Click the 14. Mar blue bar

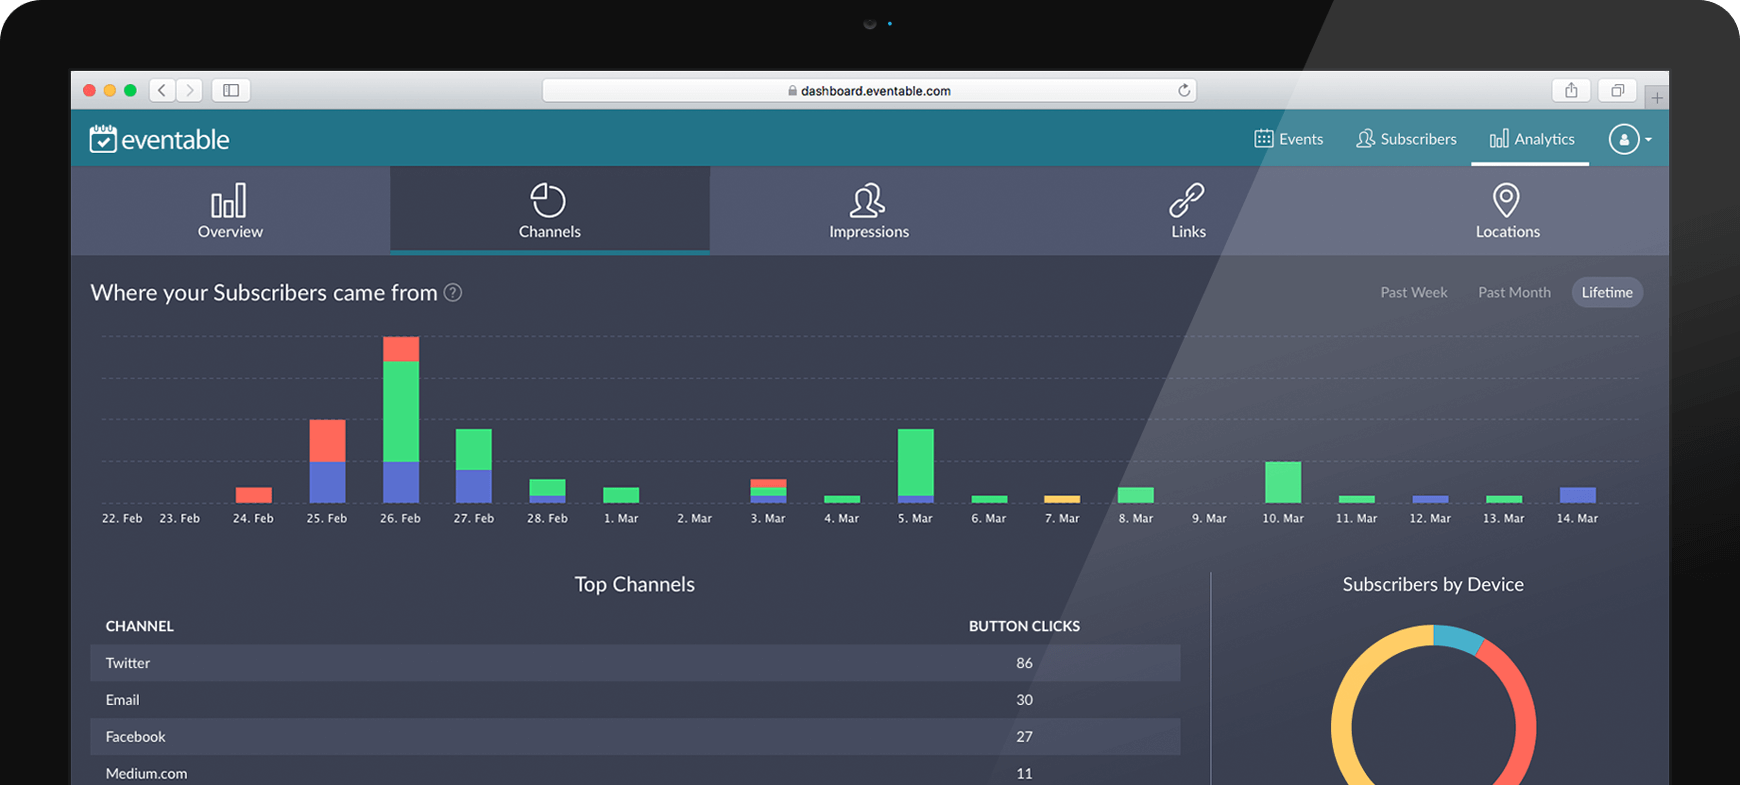click(1578, 495)
